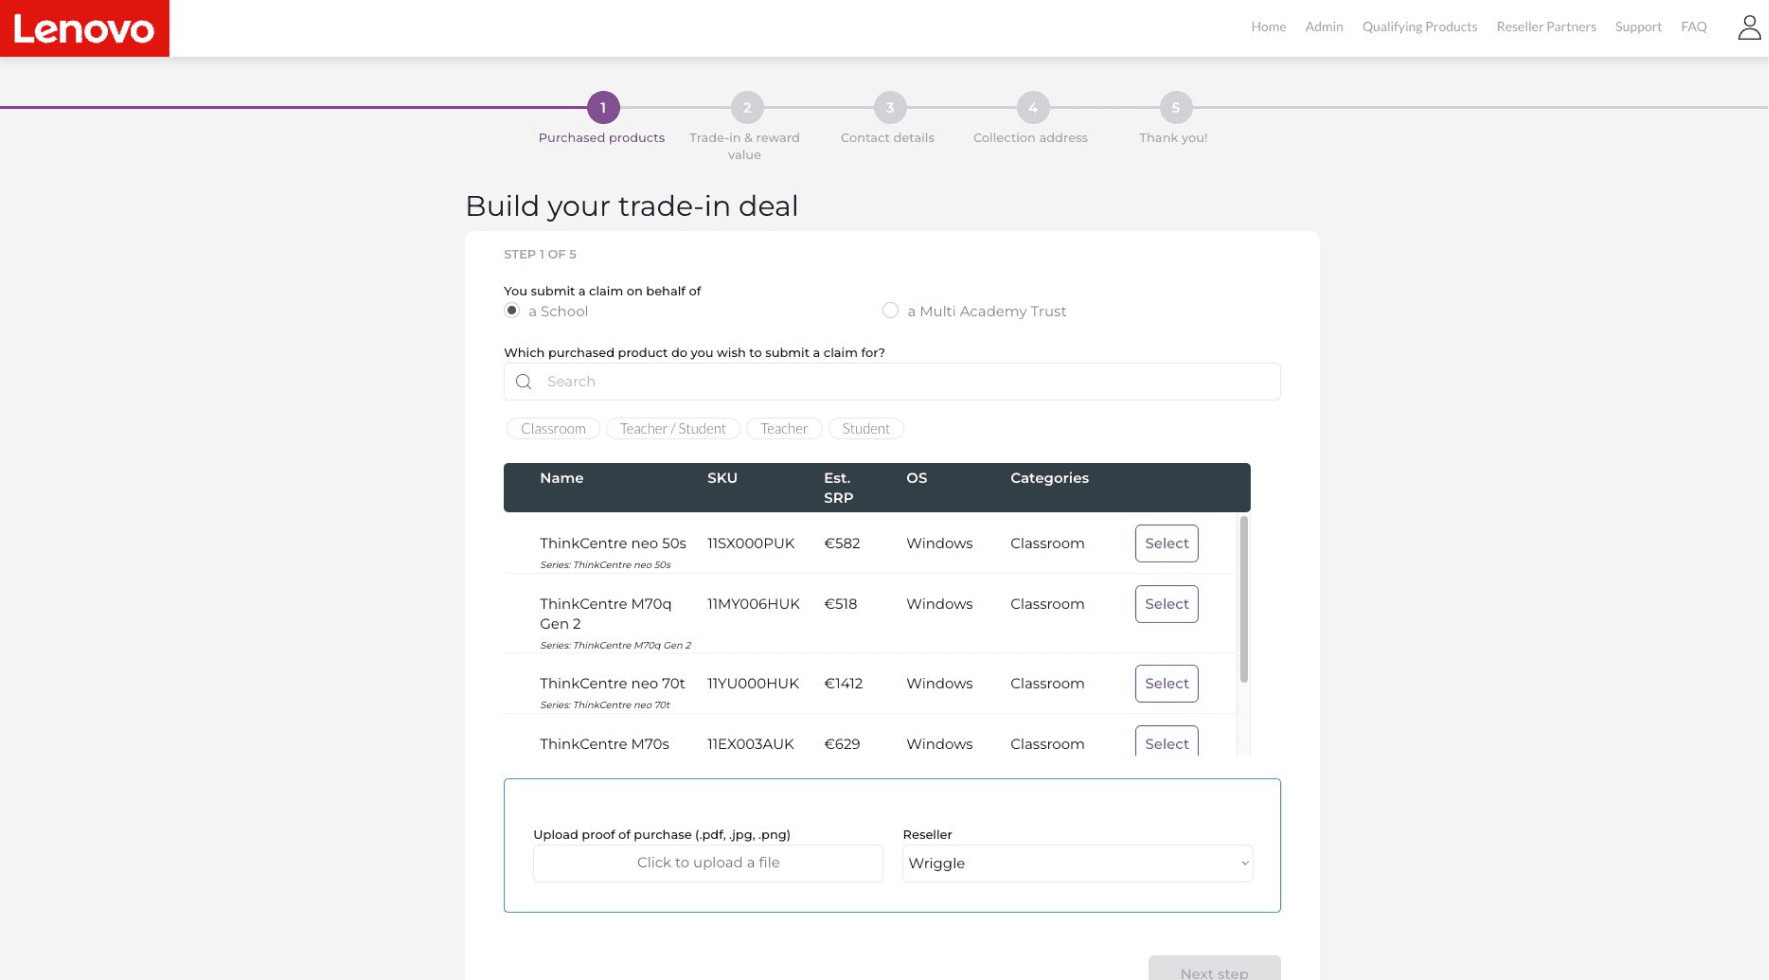This screenshot has height=980, width=1769.
Task: Jump to step 5 circle in progress bar
Action: click(1176, 108)
